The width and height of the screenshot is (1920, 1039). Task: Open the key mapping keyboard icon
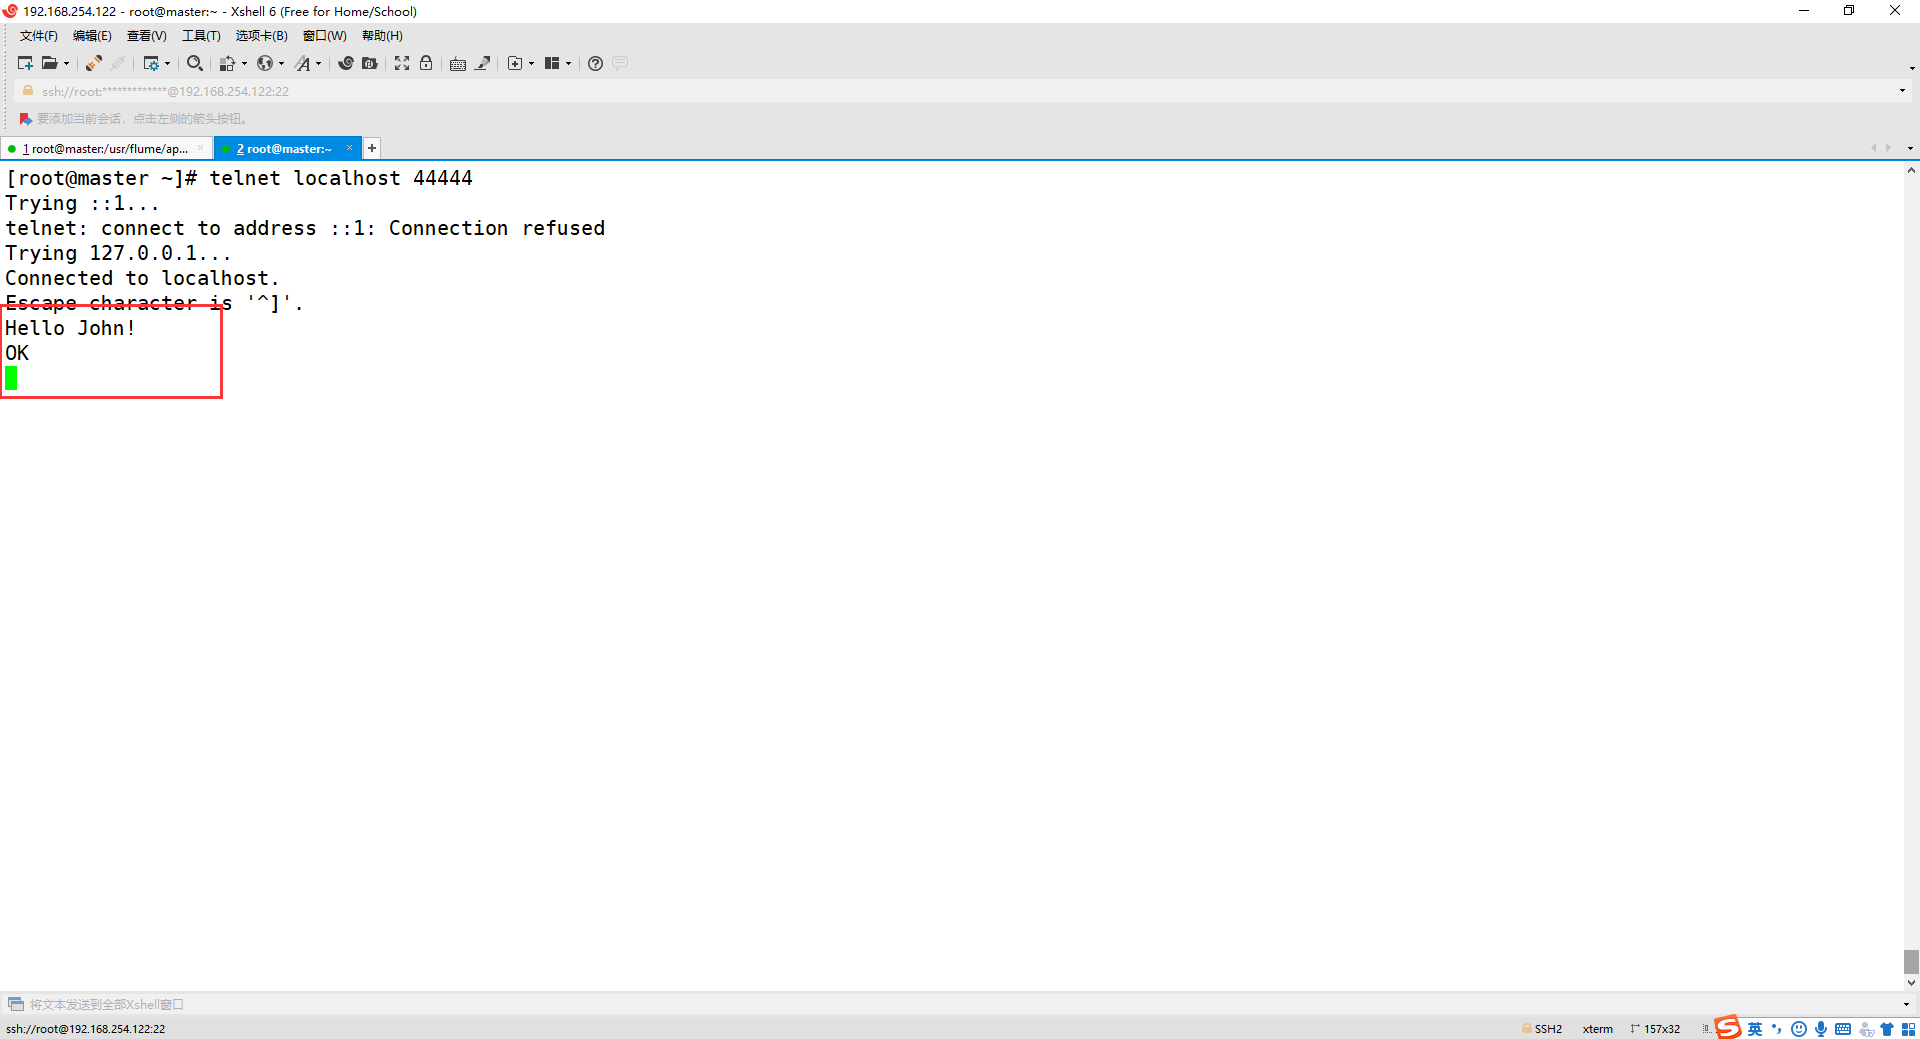pos(458,63)
